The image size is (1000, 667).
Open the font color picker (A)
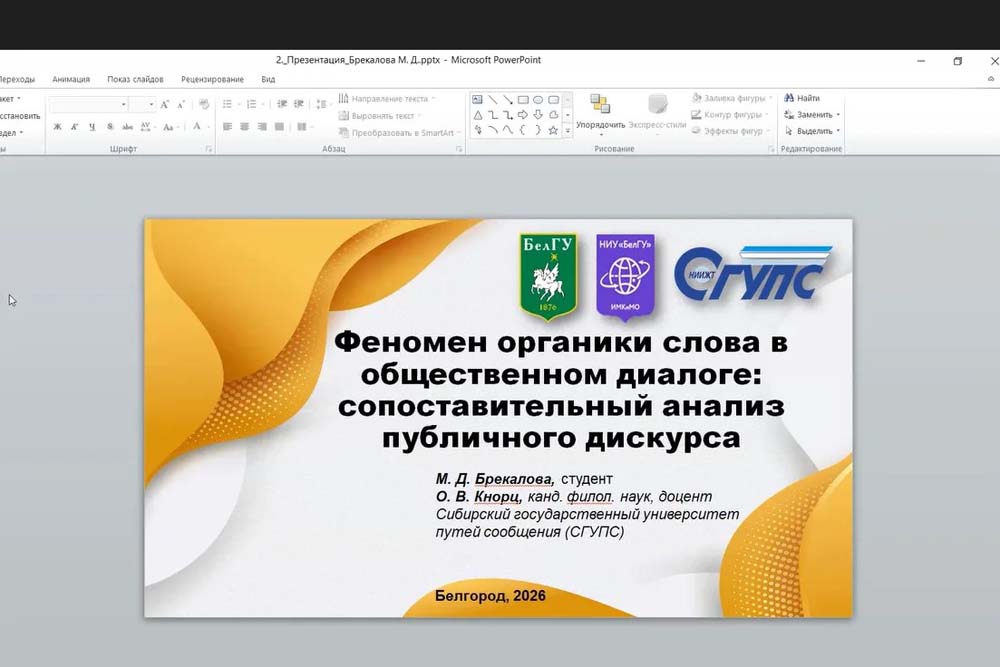click(196, 127)
